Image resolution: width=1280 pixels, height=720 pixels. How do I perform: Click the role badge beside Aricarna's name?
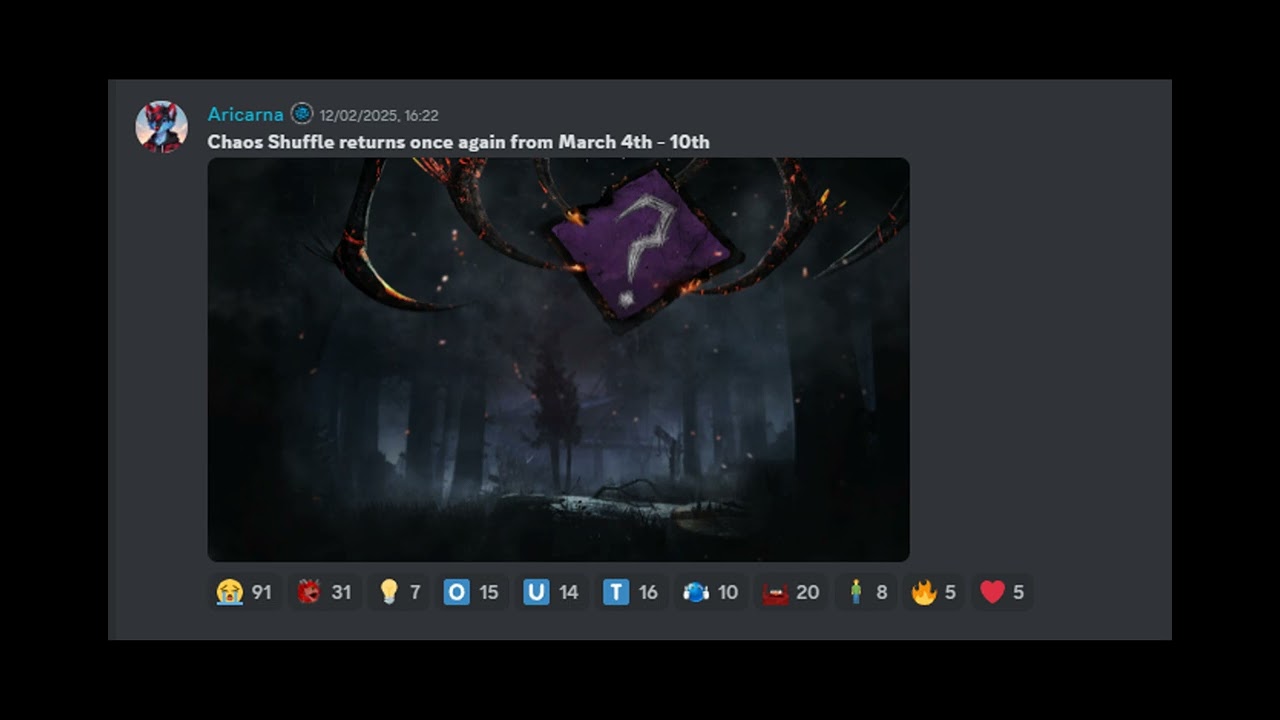[301, 114]
